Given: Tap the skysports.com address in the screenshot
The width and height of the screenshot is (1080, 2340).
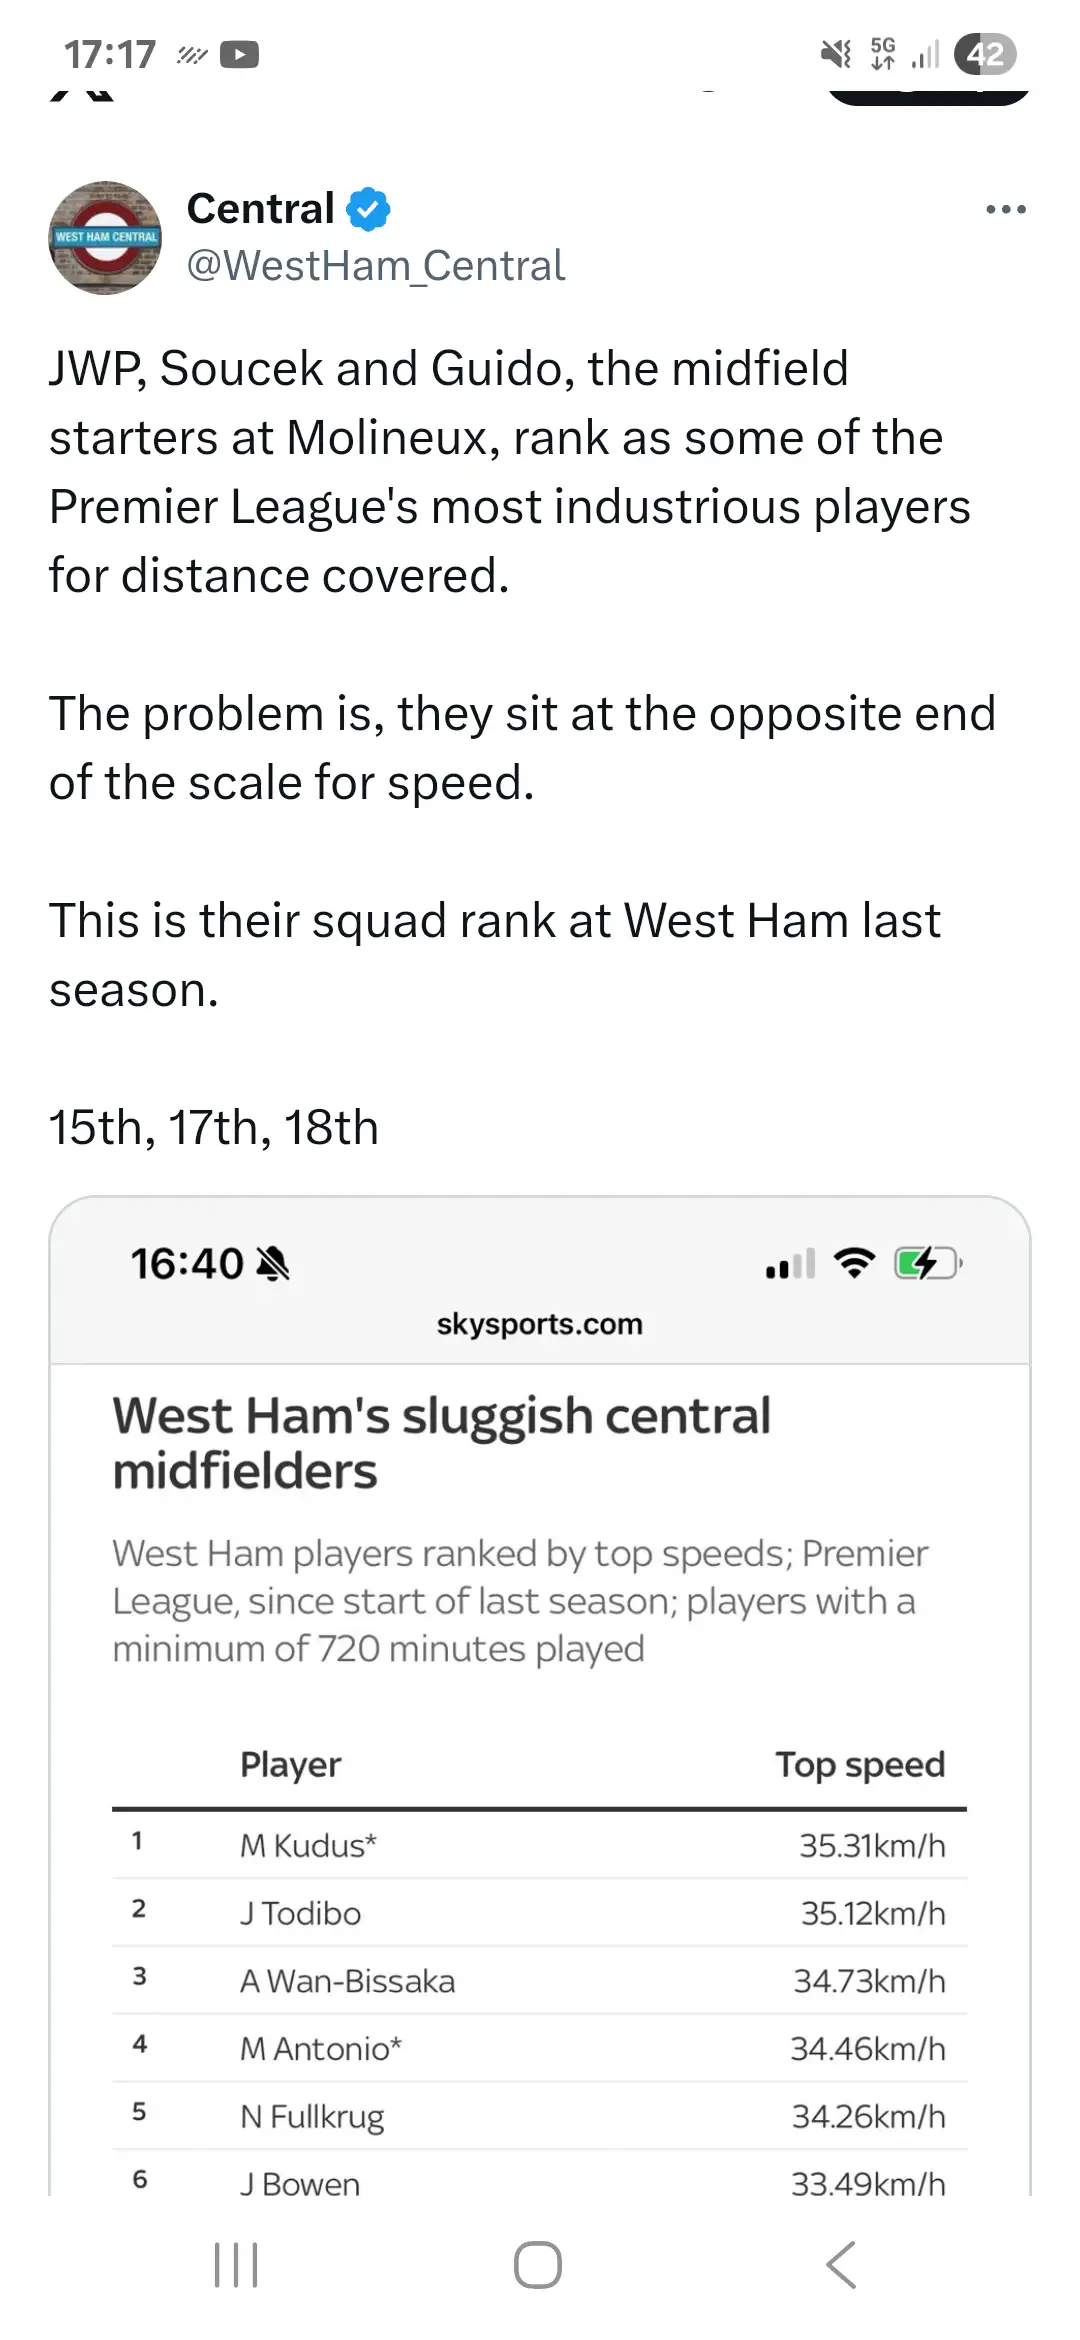Looking at the screenshot, I should [x=539, y=1324].
